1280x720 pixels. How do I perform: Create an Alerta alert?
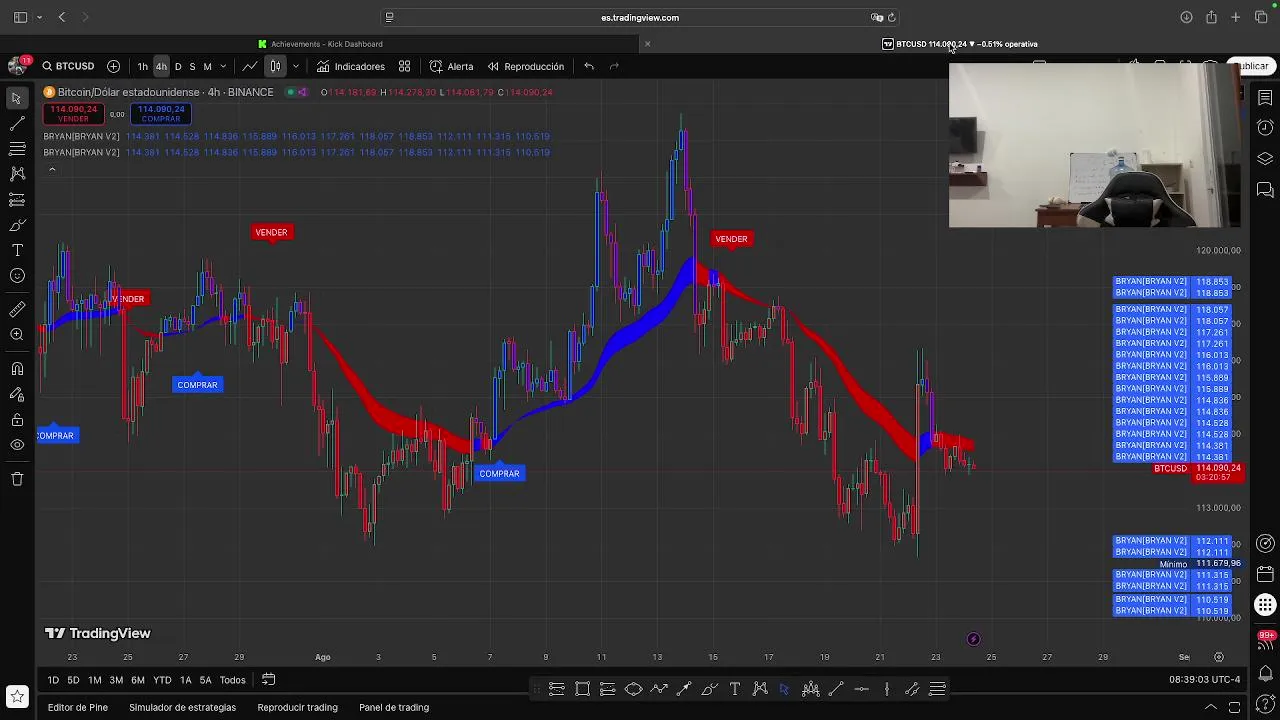tap(451, 66)
